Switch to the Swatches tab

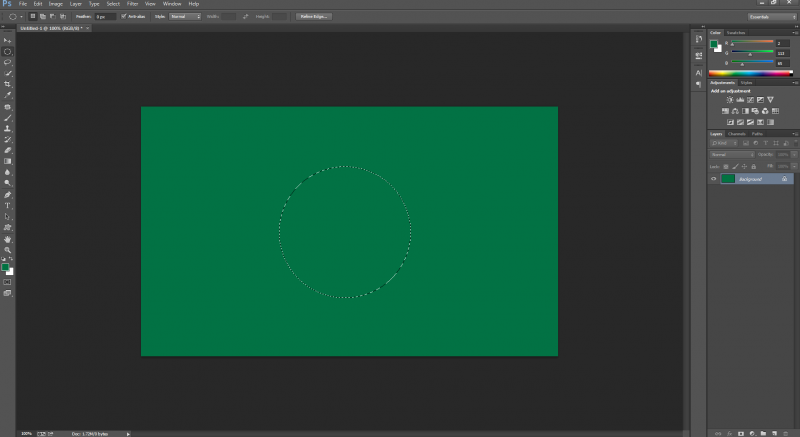(x=735, y=33)
